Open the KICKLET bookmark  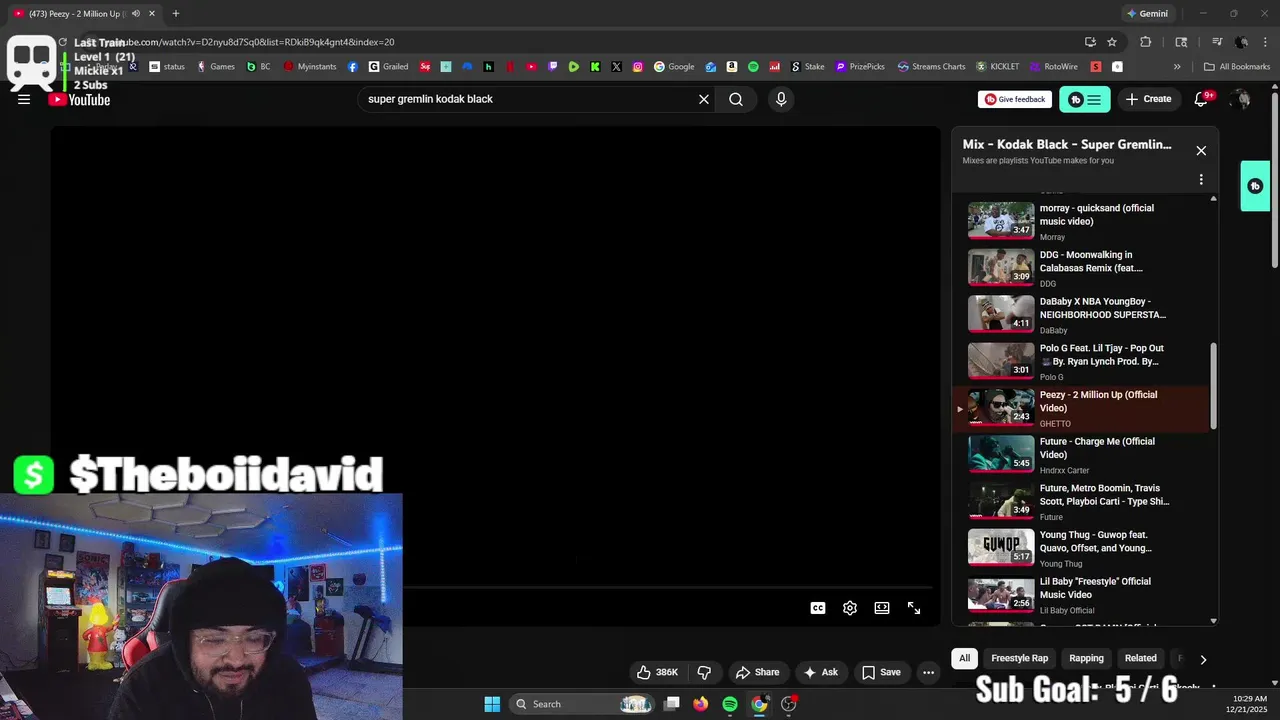tap(998, 67)
